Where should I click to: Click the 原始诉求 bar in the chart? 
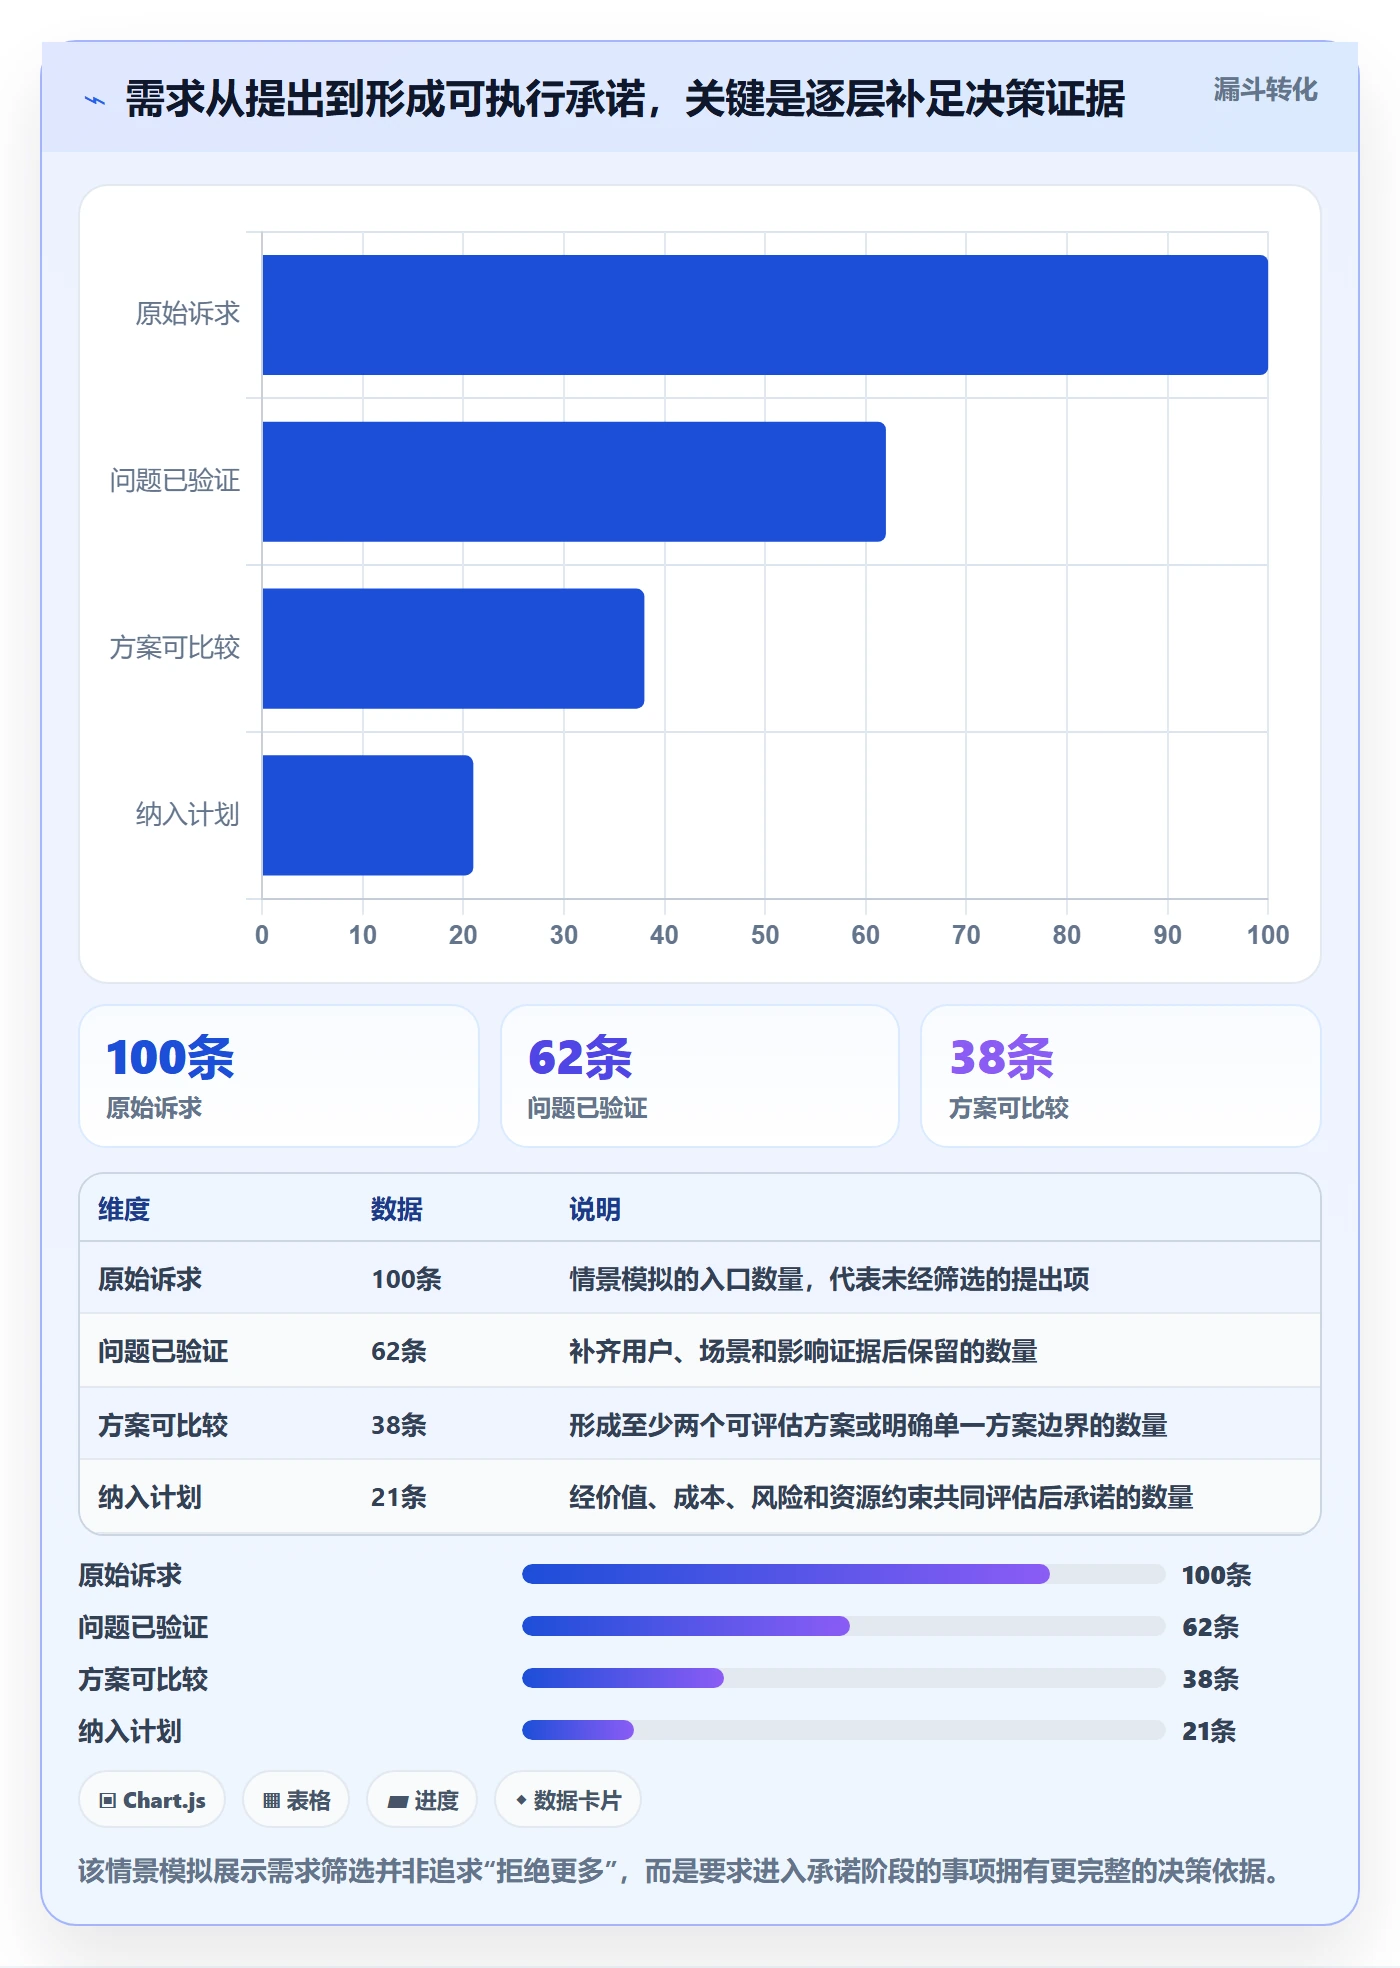765,315
